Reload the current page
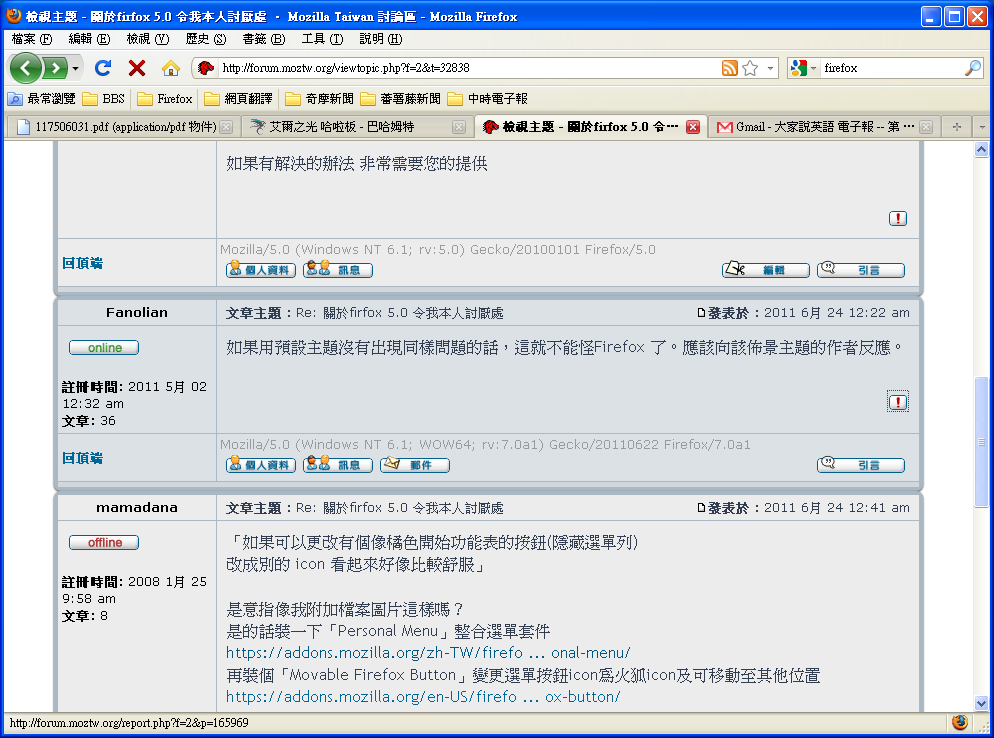Screen dimensions: 994x738 [103, 68]
